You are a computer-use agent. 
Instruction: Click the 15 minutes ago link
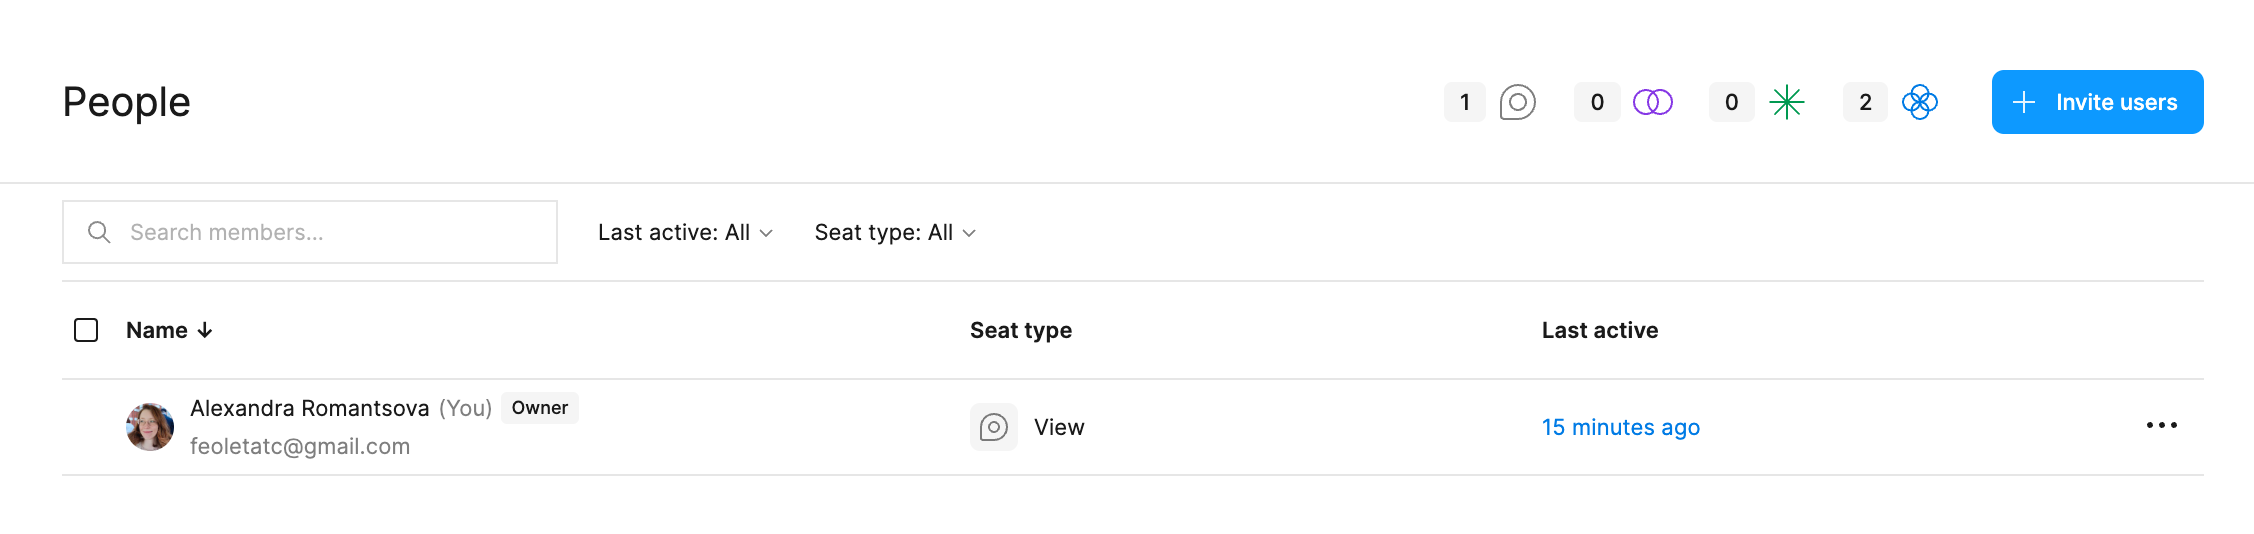tap(1620, 427)
